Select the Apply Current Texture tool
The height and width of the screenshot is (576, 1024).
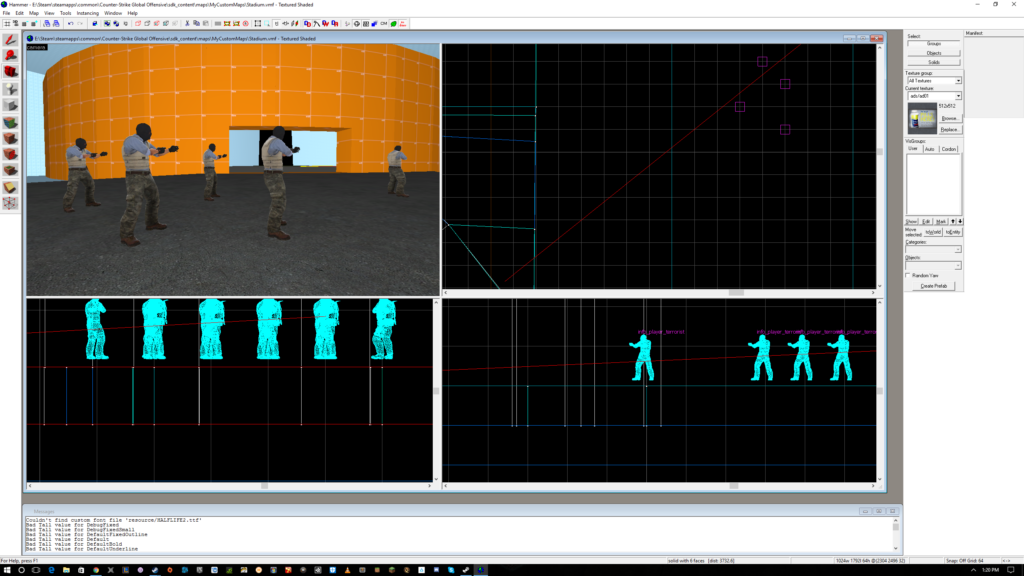10,138
